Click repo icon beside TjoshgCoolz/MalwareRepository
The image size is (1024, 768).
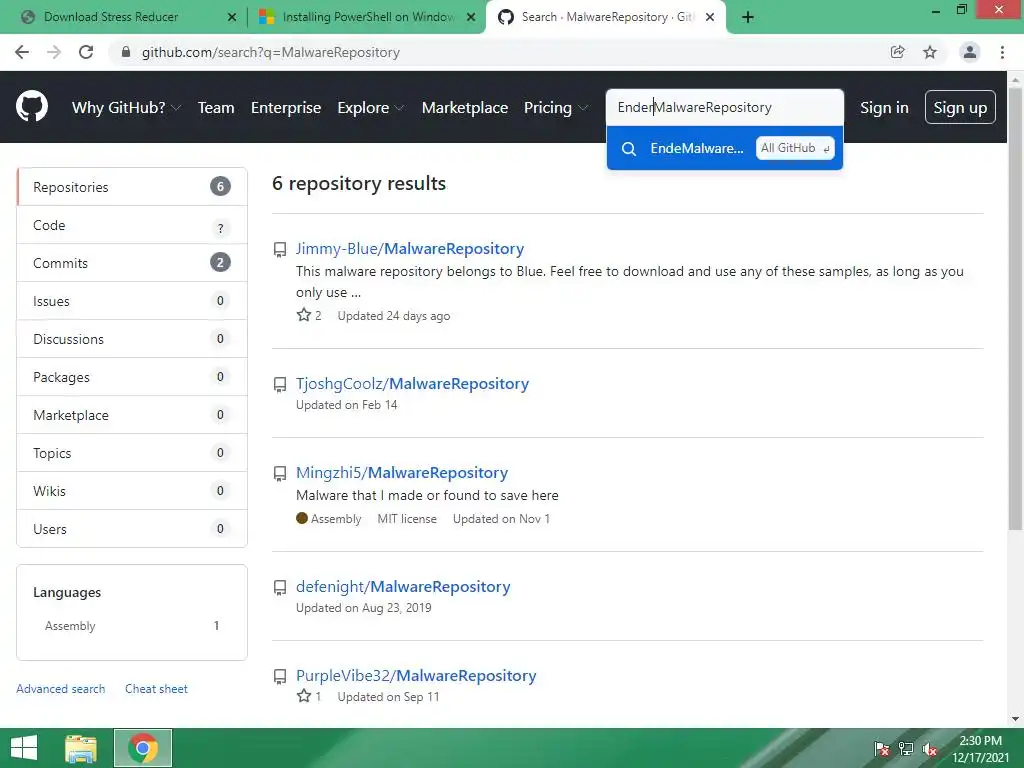coord(280,385)
